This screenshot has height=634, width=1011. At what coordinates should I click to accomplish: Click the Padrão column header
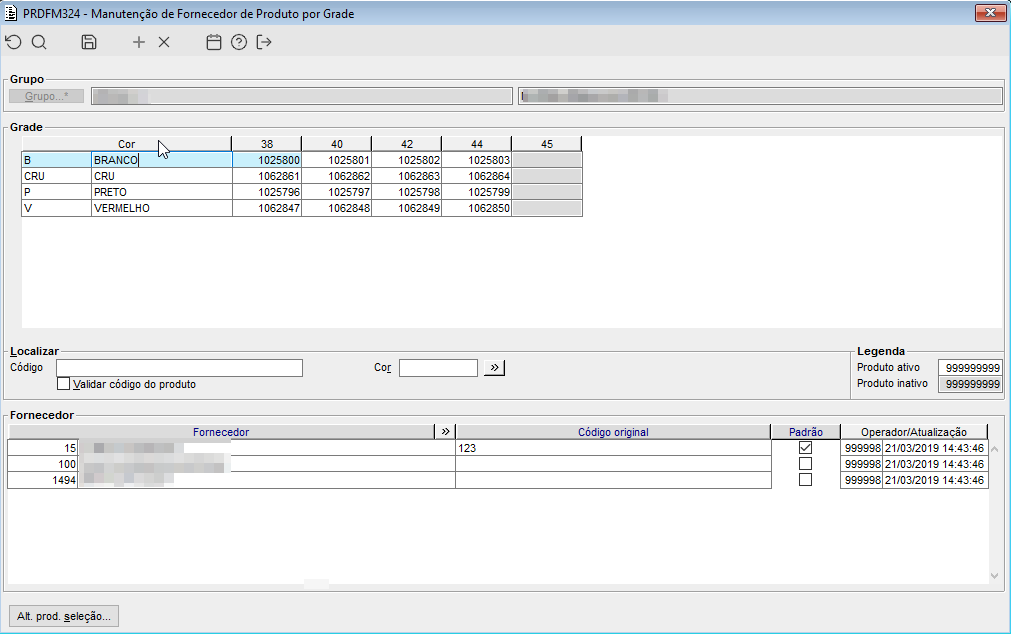point(805,431)
